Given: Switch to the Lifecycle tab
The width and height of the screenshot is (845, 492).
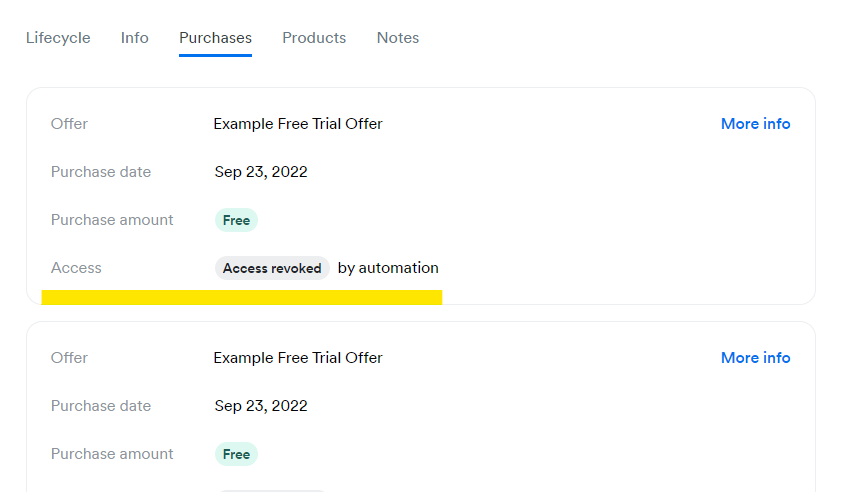Looking at the screenshot, I should (58, 38).
